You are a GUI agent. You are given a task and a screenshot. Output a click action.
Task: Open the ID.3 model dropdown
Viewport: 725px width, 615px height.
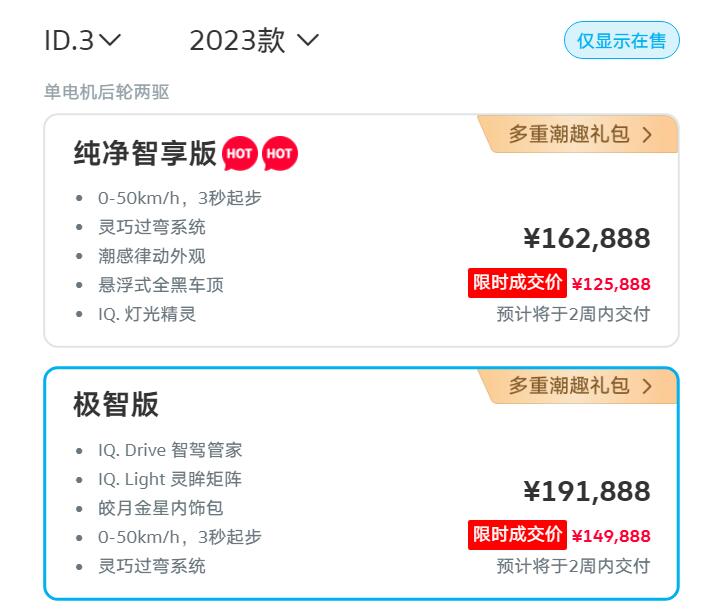point(83,41)
